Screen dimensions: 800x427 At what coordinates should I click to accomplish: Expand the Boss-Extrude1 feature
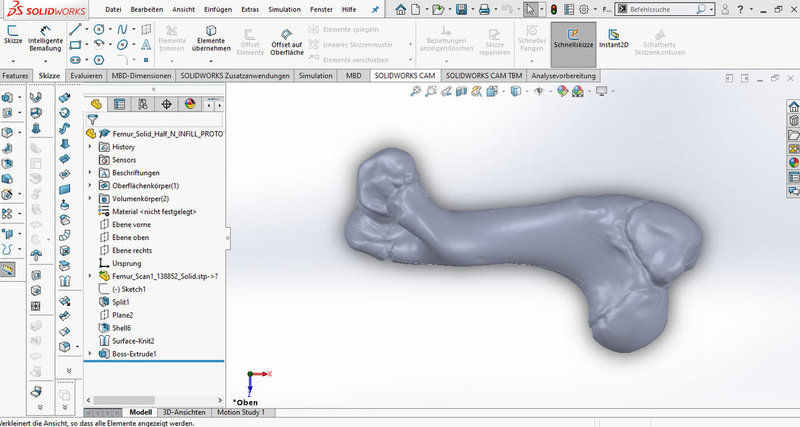tap(91, 354)
